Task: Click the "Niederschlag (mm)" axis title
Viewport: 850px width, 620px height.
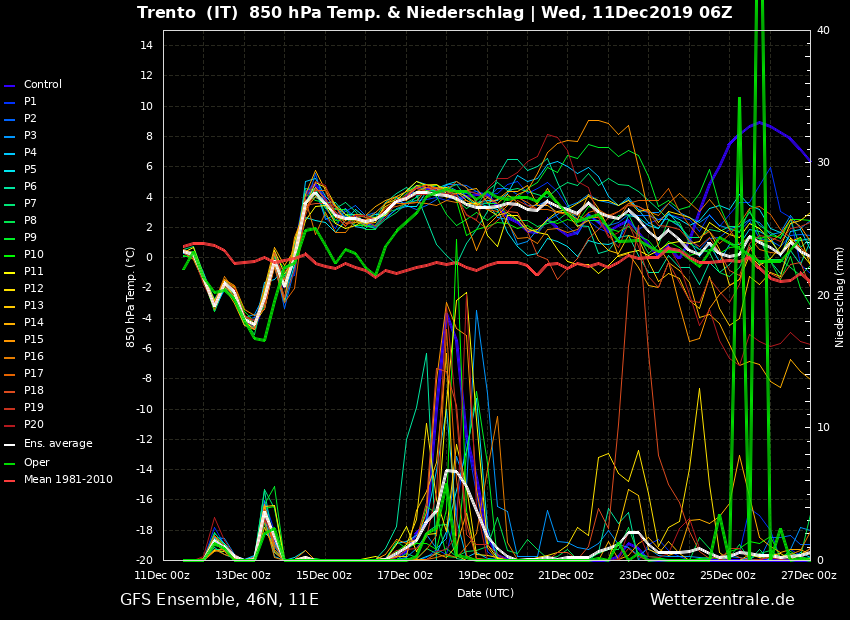Action: [839, 297]
